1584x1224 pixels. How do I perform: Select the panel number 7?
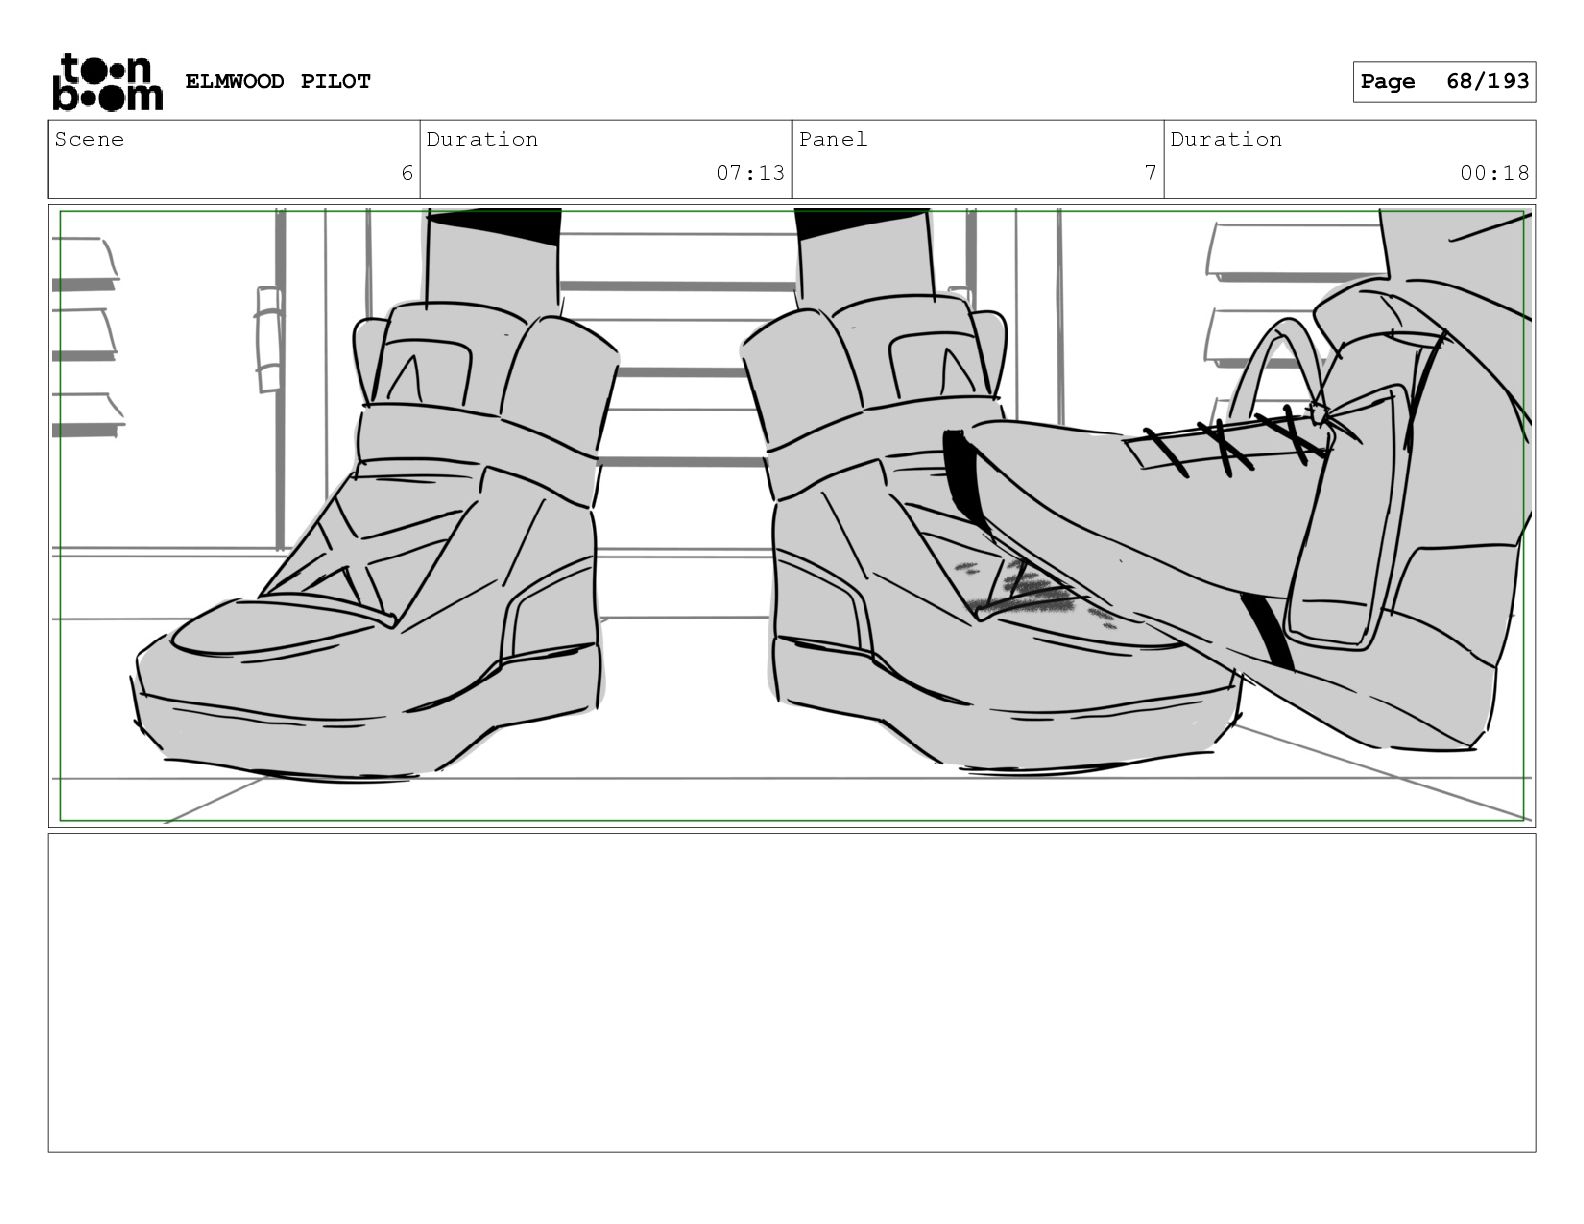[1151, 173]
